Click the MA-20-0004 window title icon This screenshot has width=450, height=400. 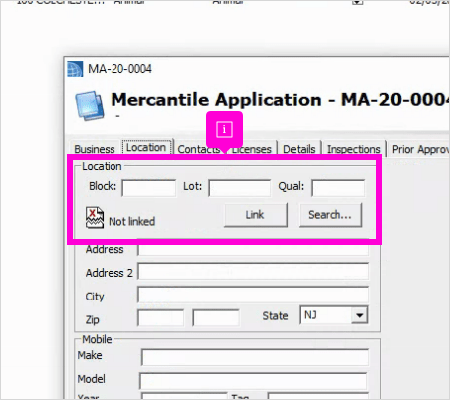(75, 69)
